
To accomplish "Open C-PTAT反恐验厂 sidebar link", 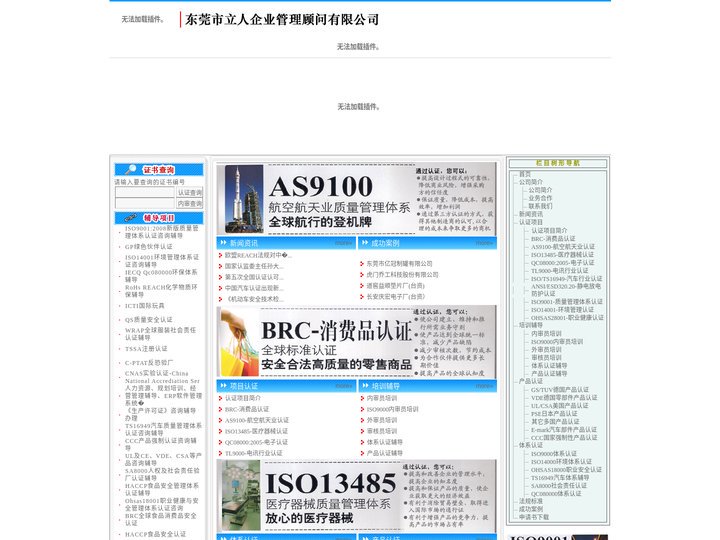I will [149, 363].
